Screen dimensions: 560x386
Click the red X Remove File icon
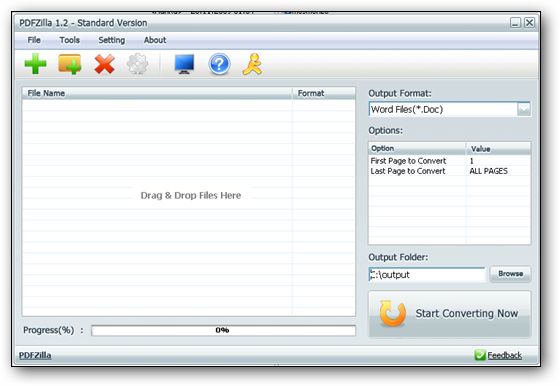104,64
